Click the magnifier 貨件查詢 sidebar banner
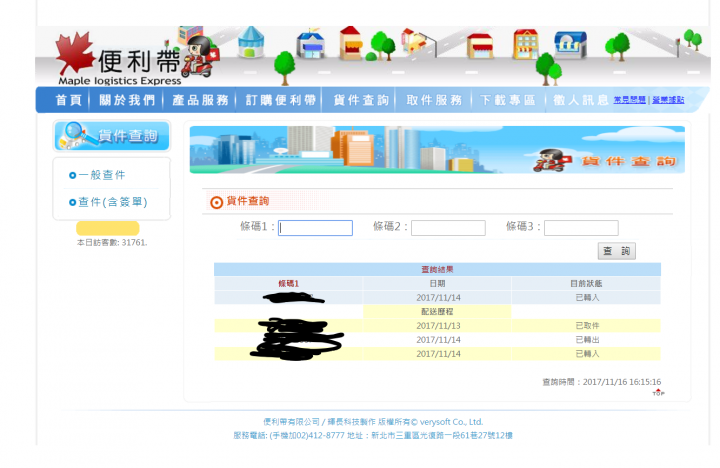The image size is (720, 468). point(112,135)
